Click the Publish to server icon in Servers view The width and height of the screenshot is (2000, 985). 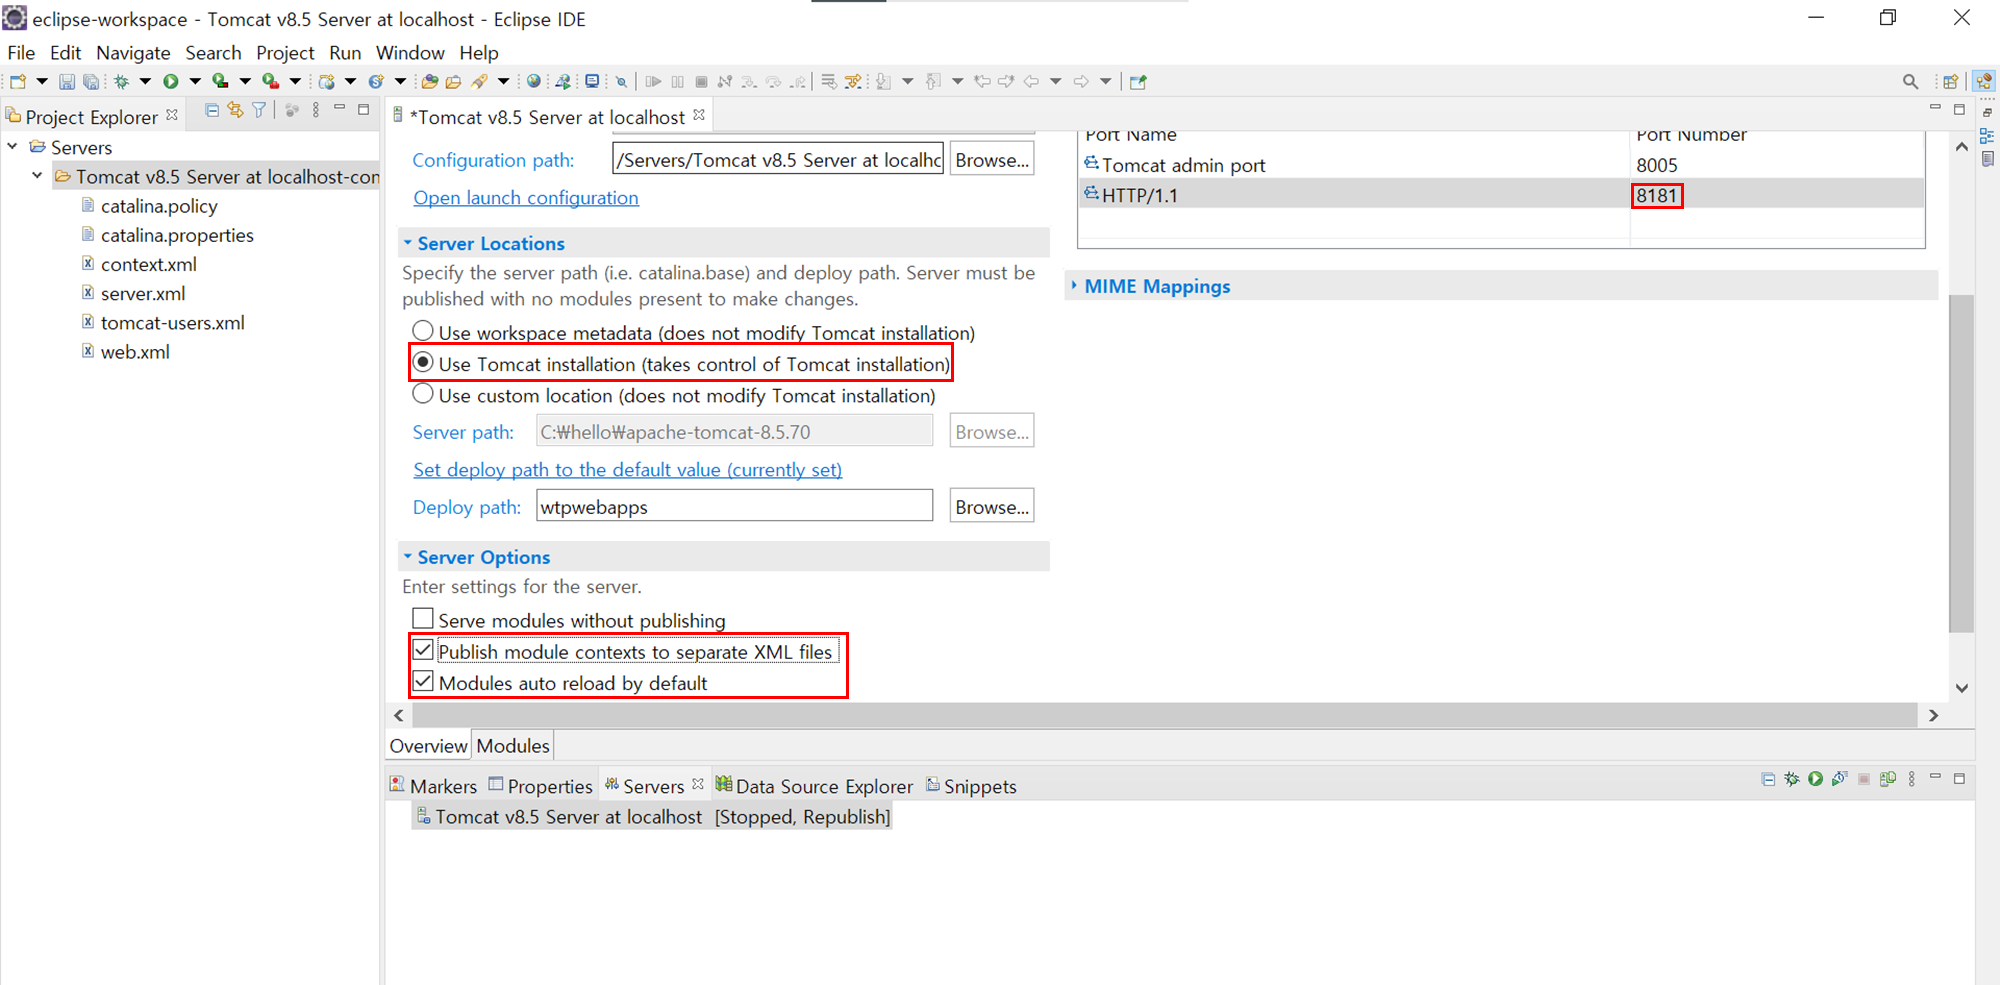pyautogui.click(x=1888, y=779)
